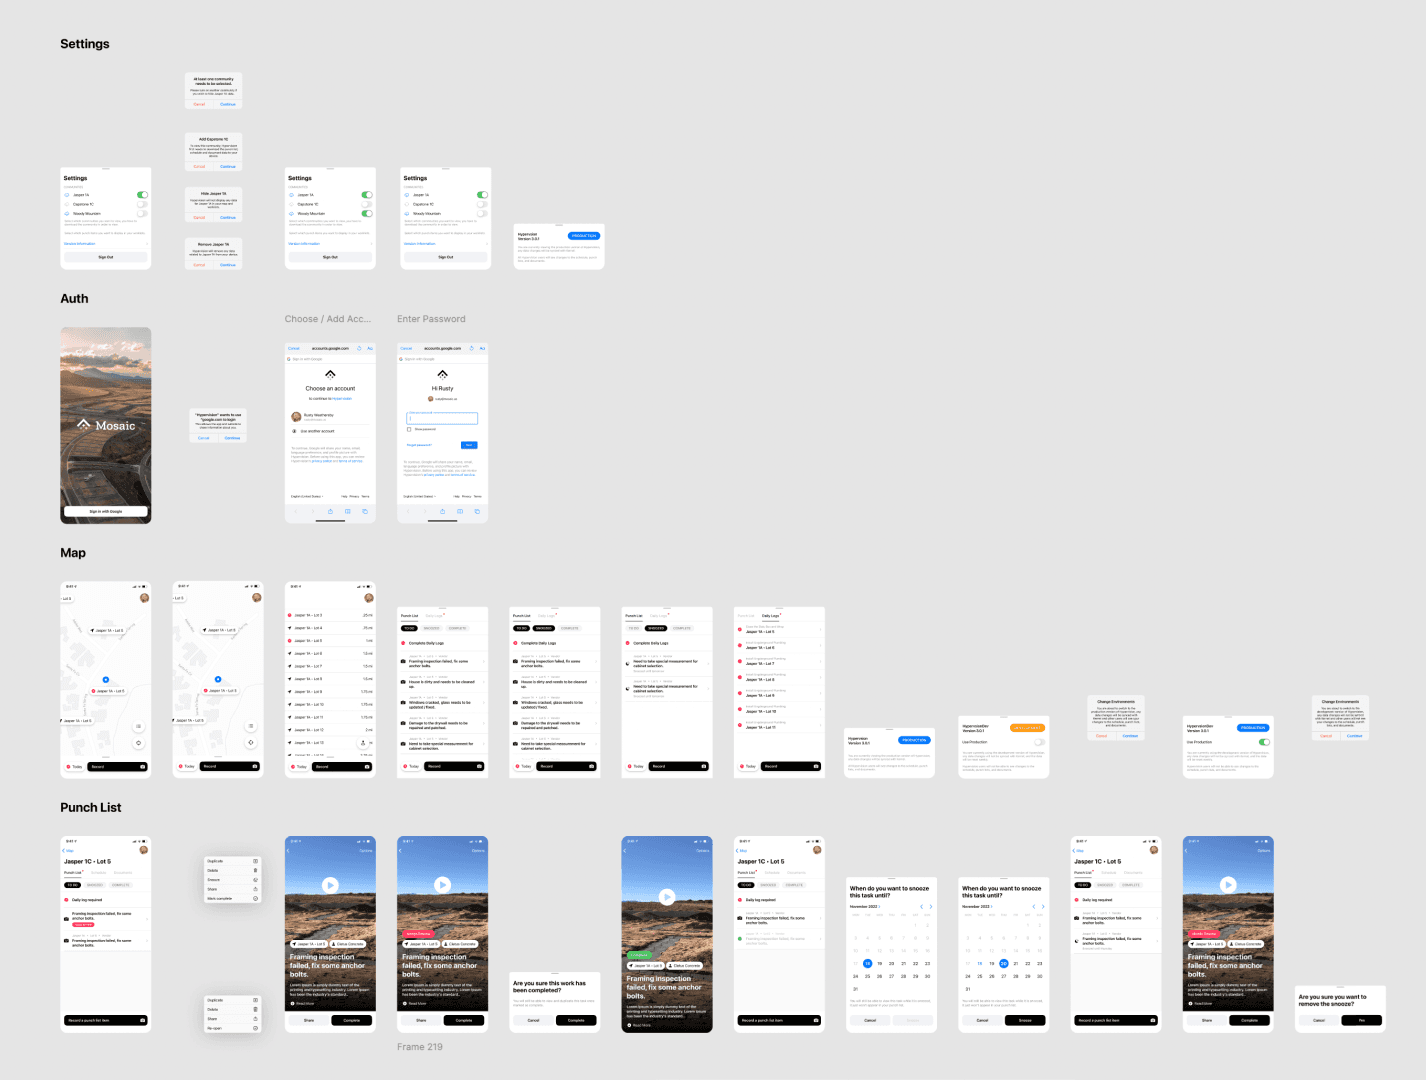Image resolution: width=1426 pixels, height=1080 pixels.
Task: Click the orange DEVELOPMENT badge
Action: (x=1027, y=728)
